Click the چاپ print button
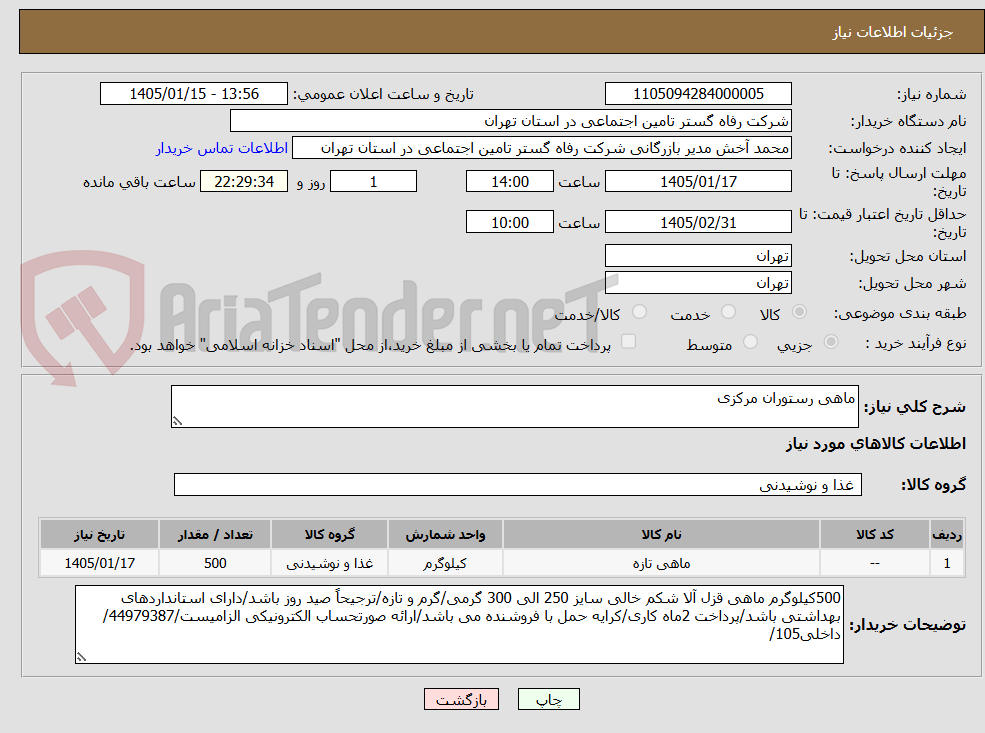985x733 pixels. 548,699
